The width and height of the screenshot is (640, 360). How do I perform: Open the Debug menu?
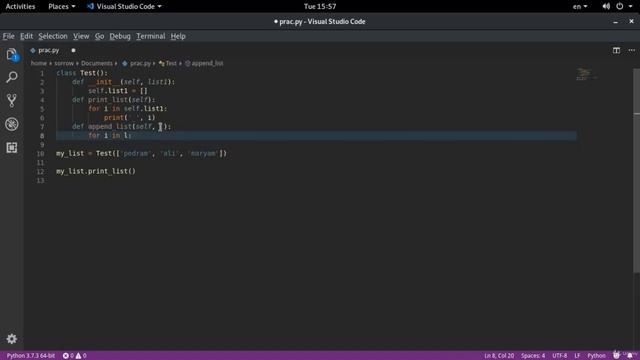120,36
